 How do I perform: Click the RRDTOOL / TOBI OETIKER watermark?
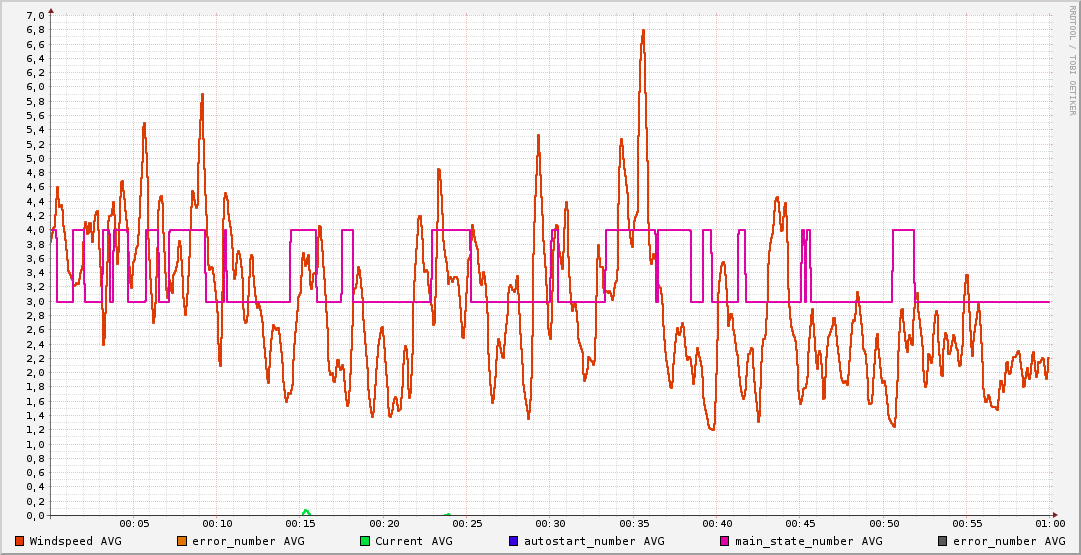[1073, 61]
